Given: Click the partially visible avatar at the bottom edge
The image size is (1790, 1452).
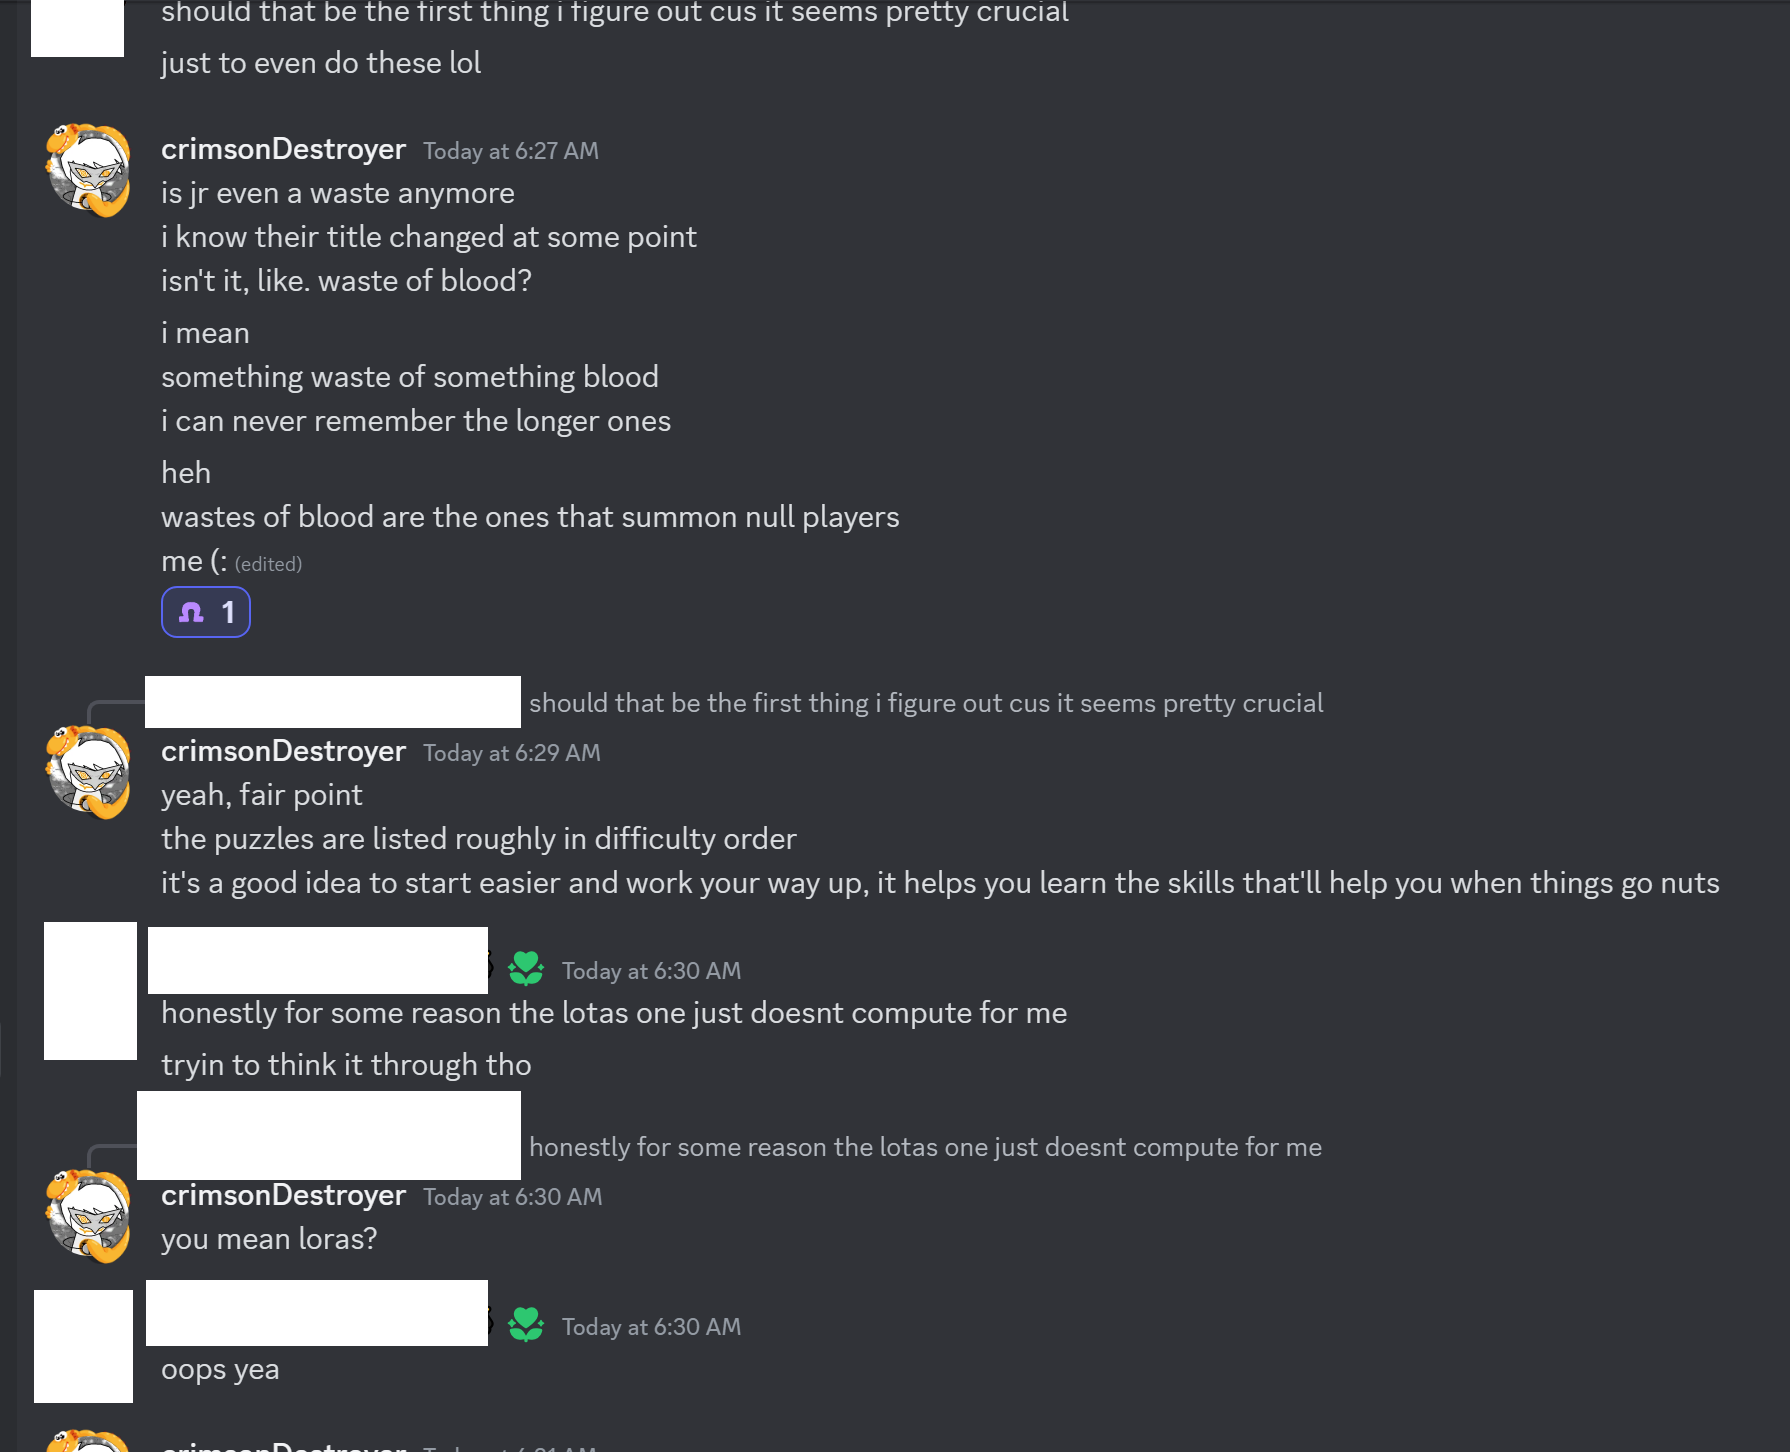Looking at the screenshot, I should [x=88, y=1442].
